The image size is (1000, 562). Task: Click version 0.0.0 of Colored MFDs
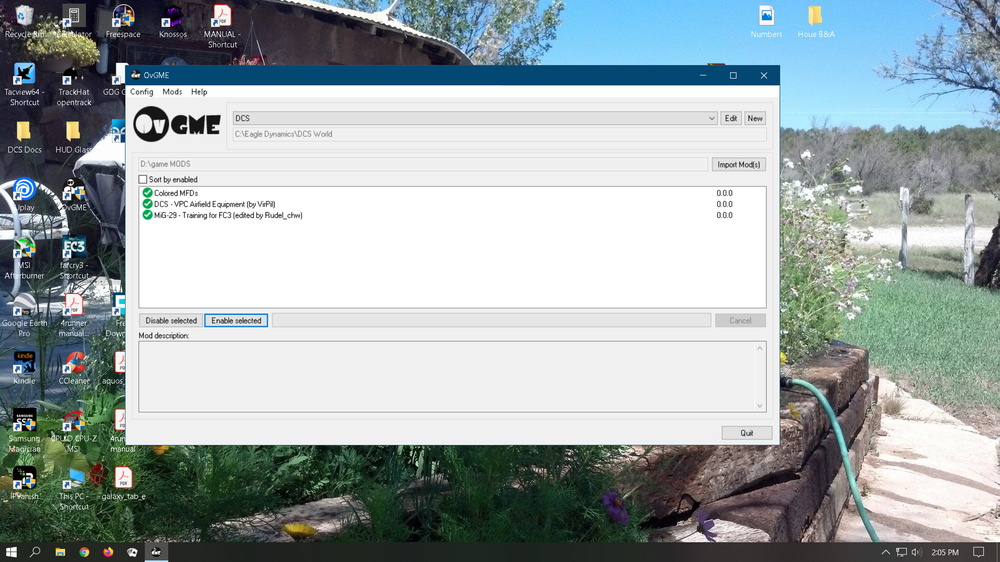(x=724, y=193)
